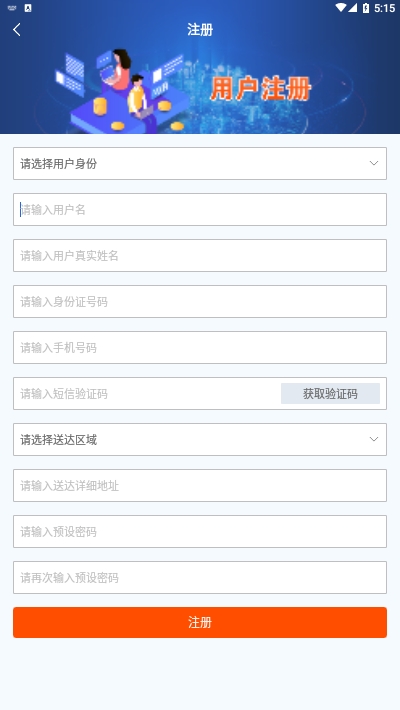
Task: Click the chevron beside 请选择送达区域
Action: pos(374,439)
